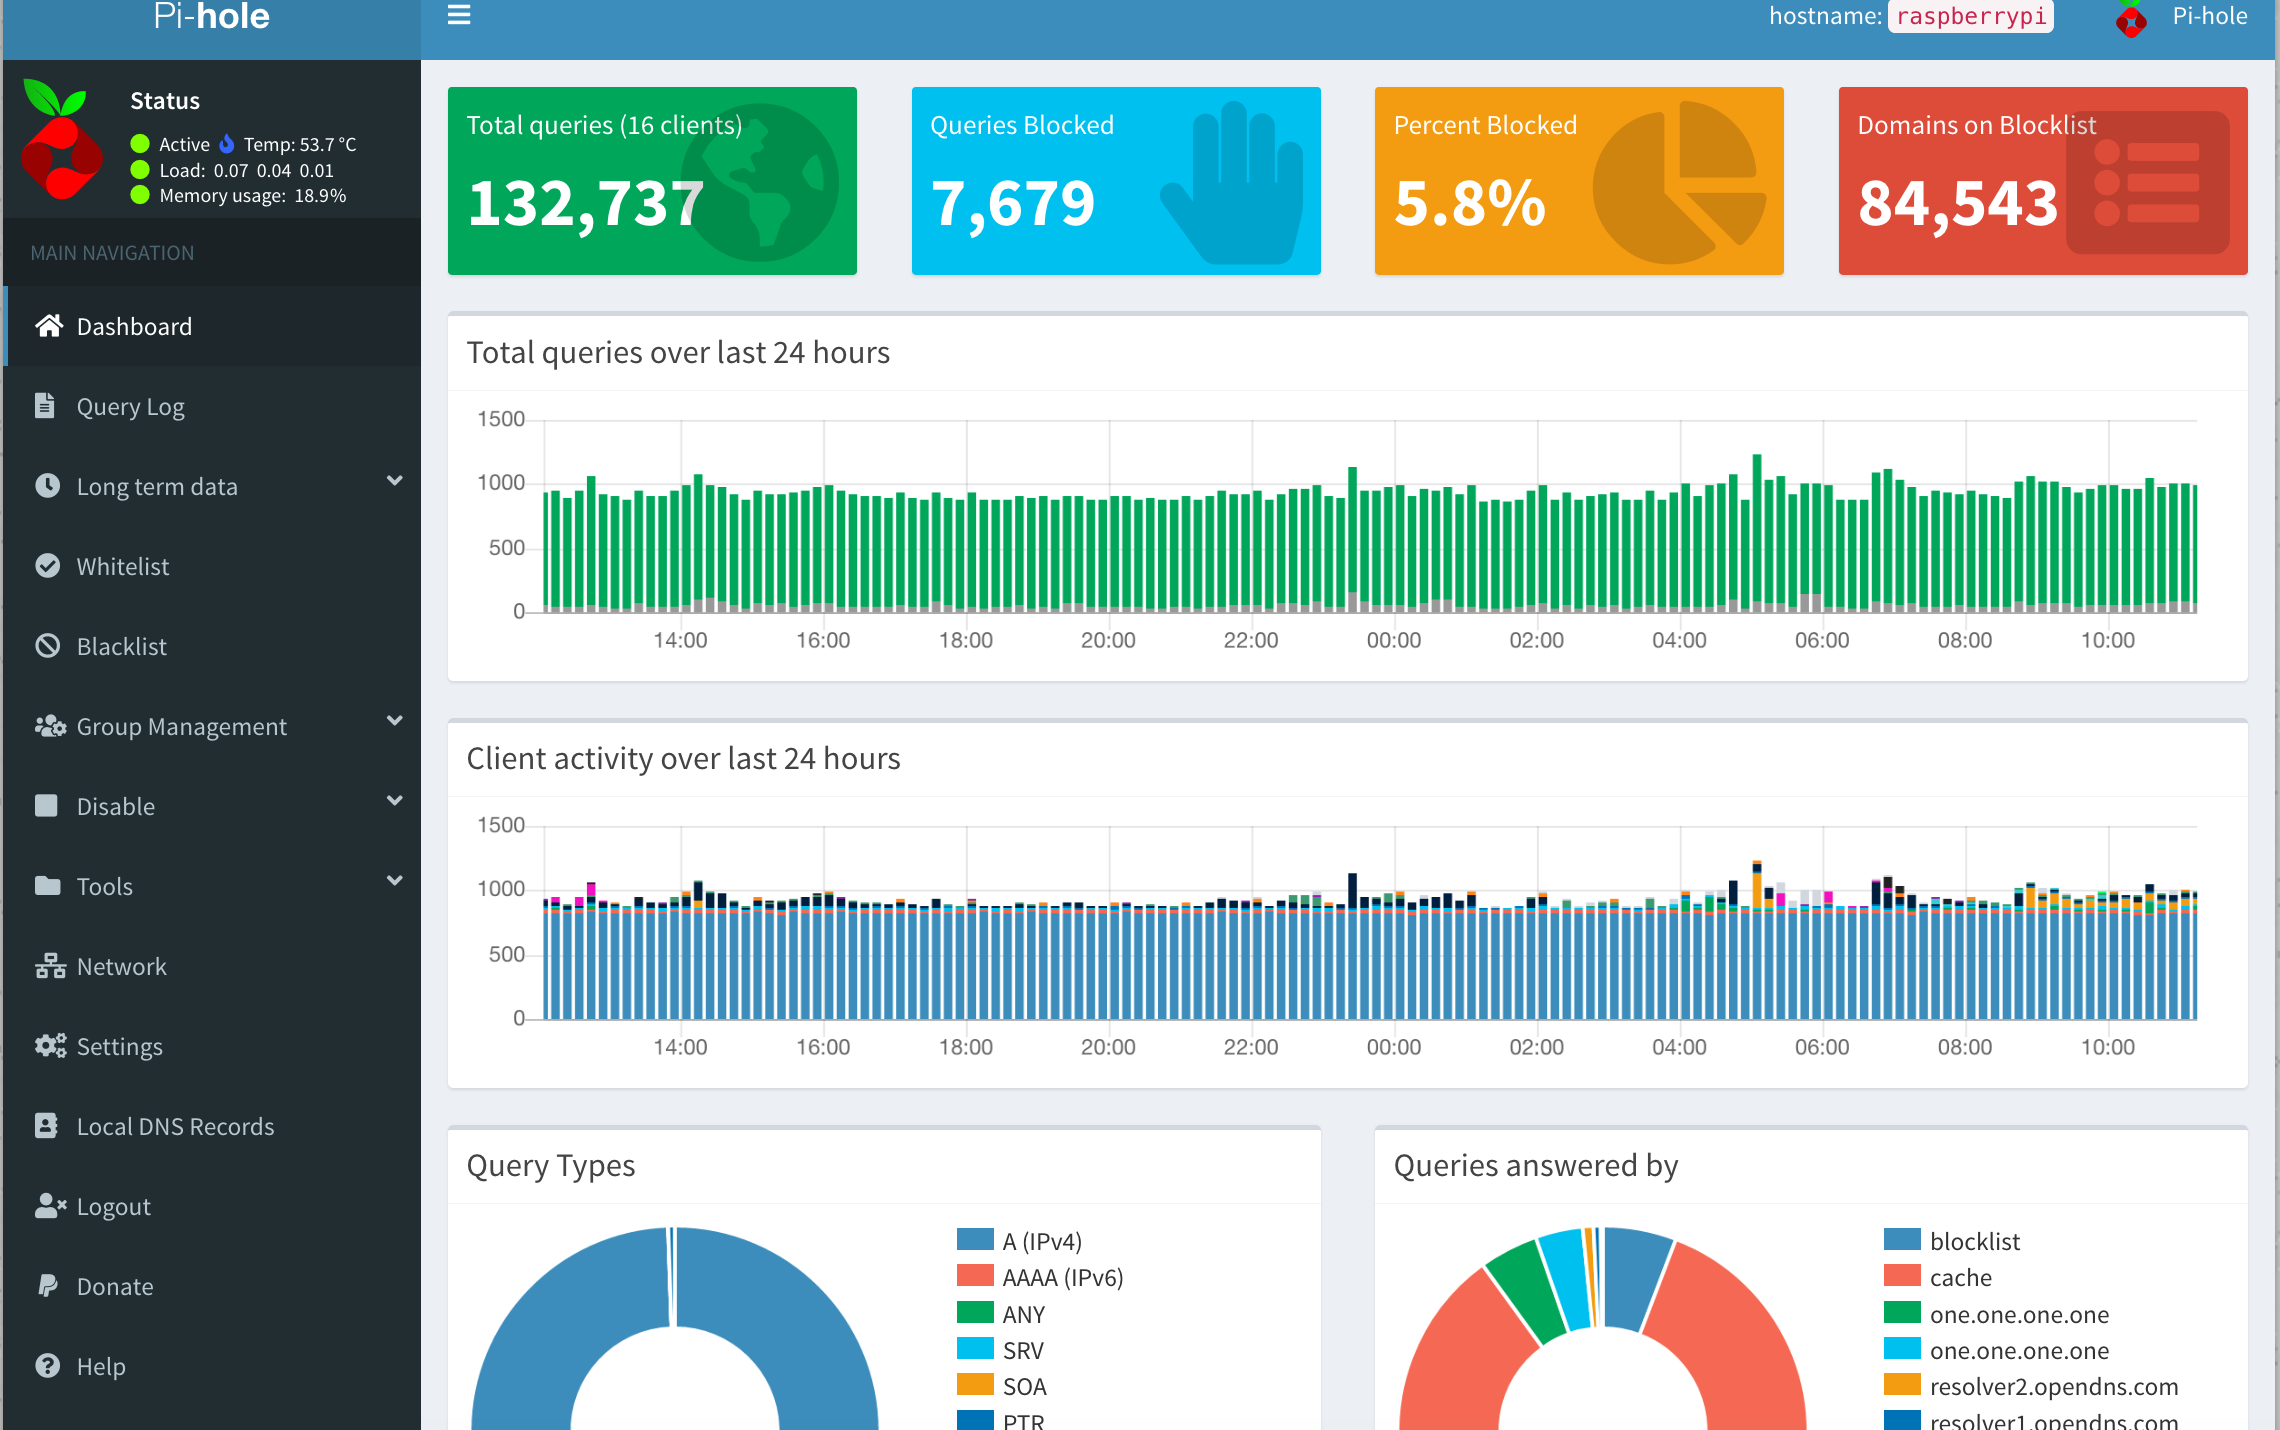2280x1430 pixels.
Task: Click the Donate PayPal icon
Action: coord(47,1286)
